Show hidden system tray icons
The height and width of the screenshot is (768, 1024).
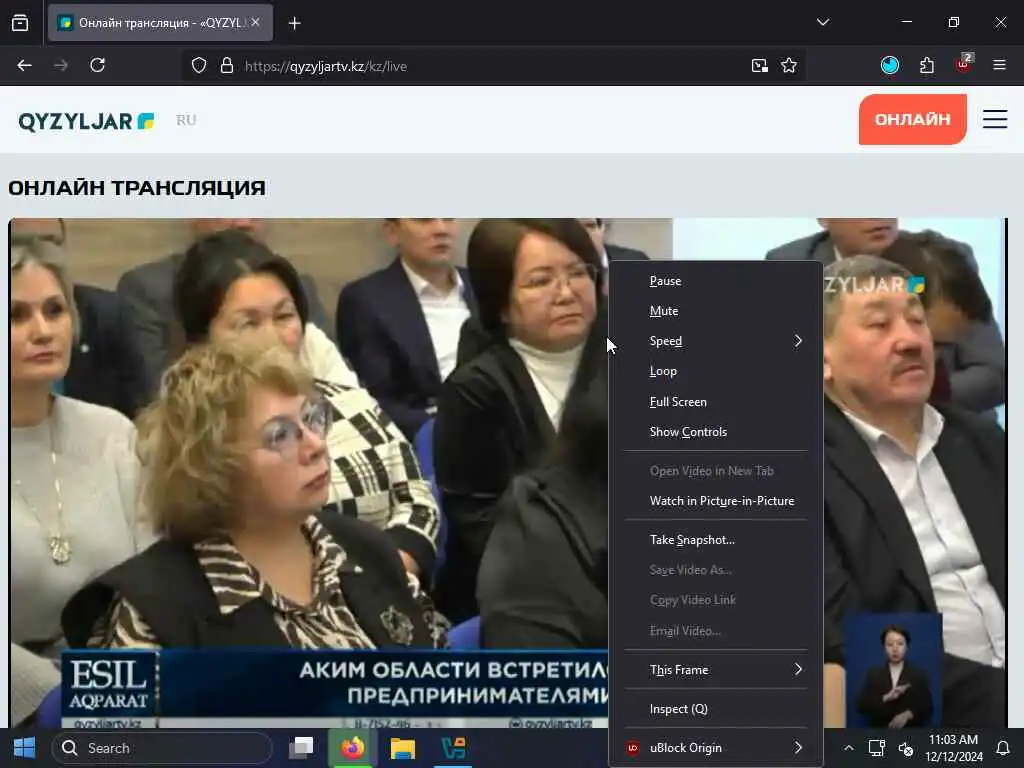click(848, 748)
